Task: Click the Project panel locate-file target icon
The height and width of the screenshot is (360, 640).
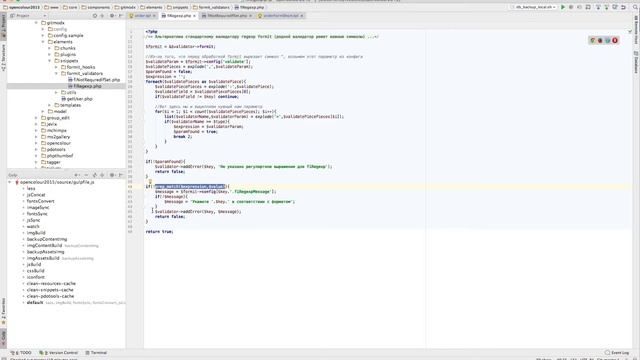Action: click(95, 16)
